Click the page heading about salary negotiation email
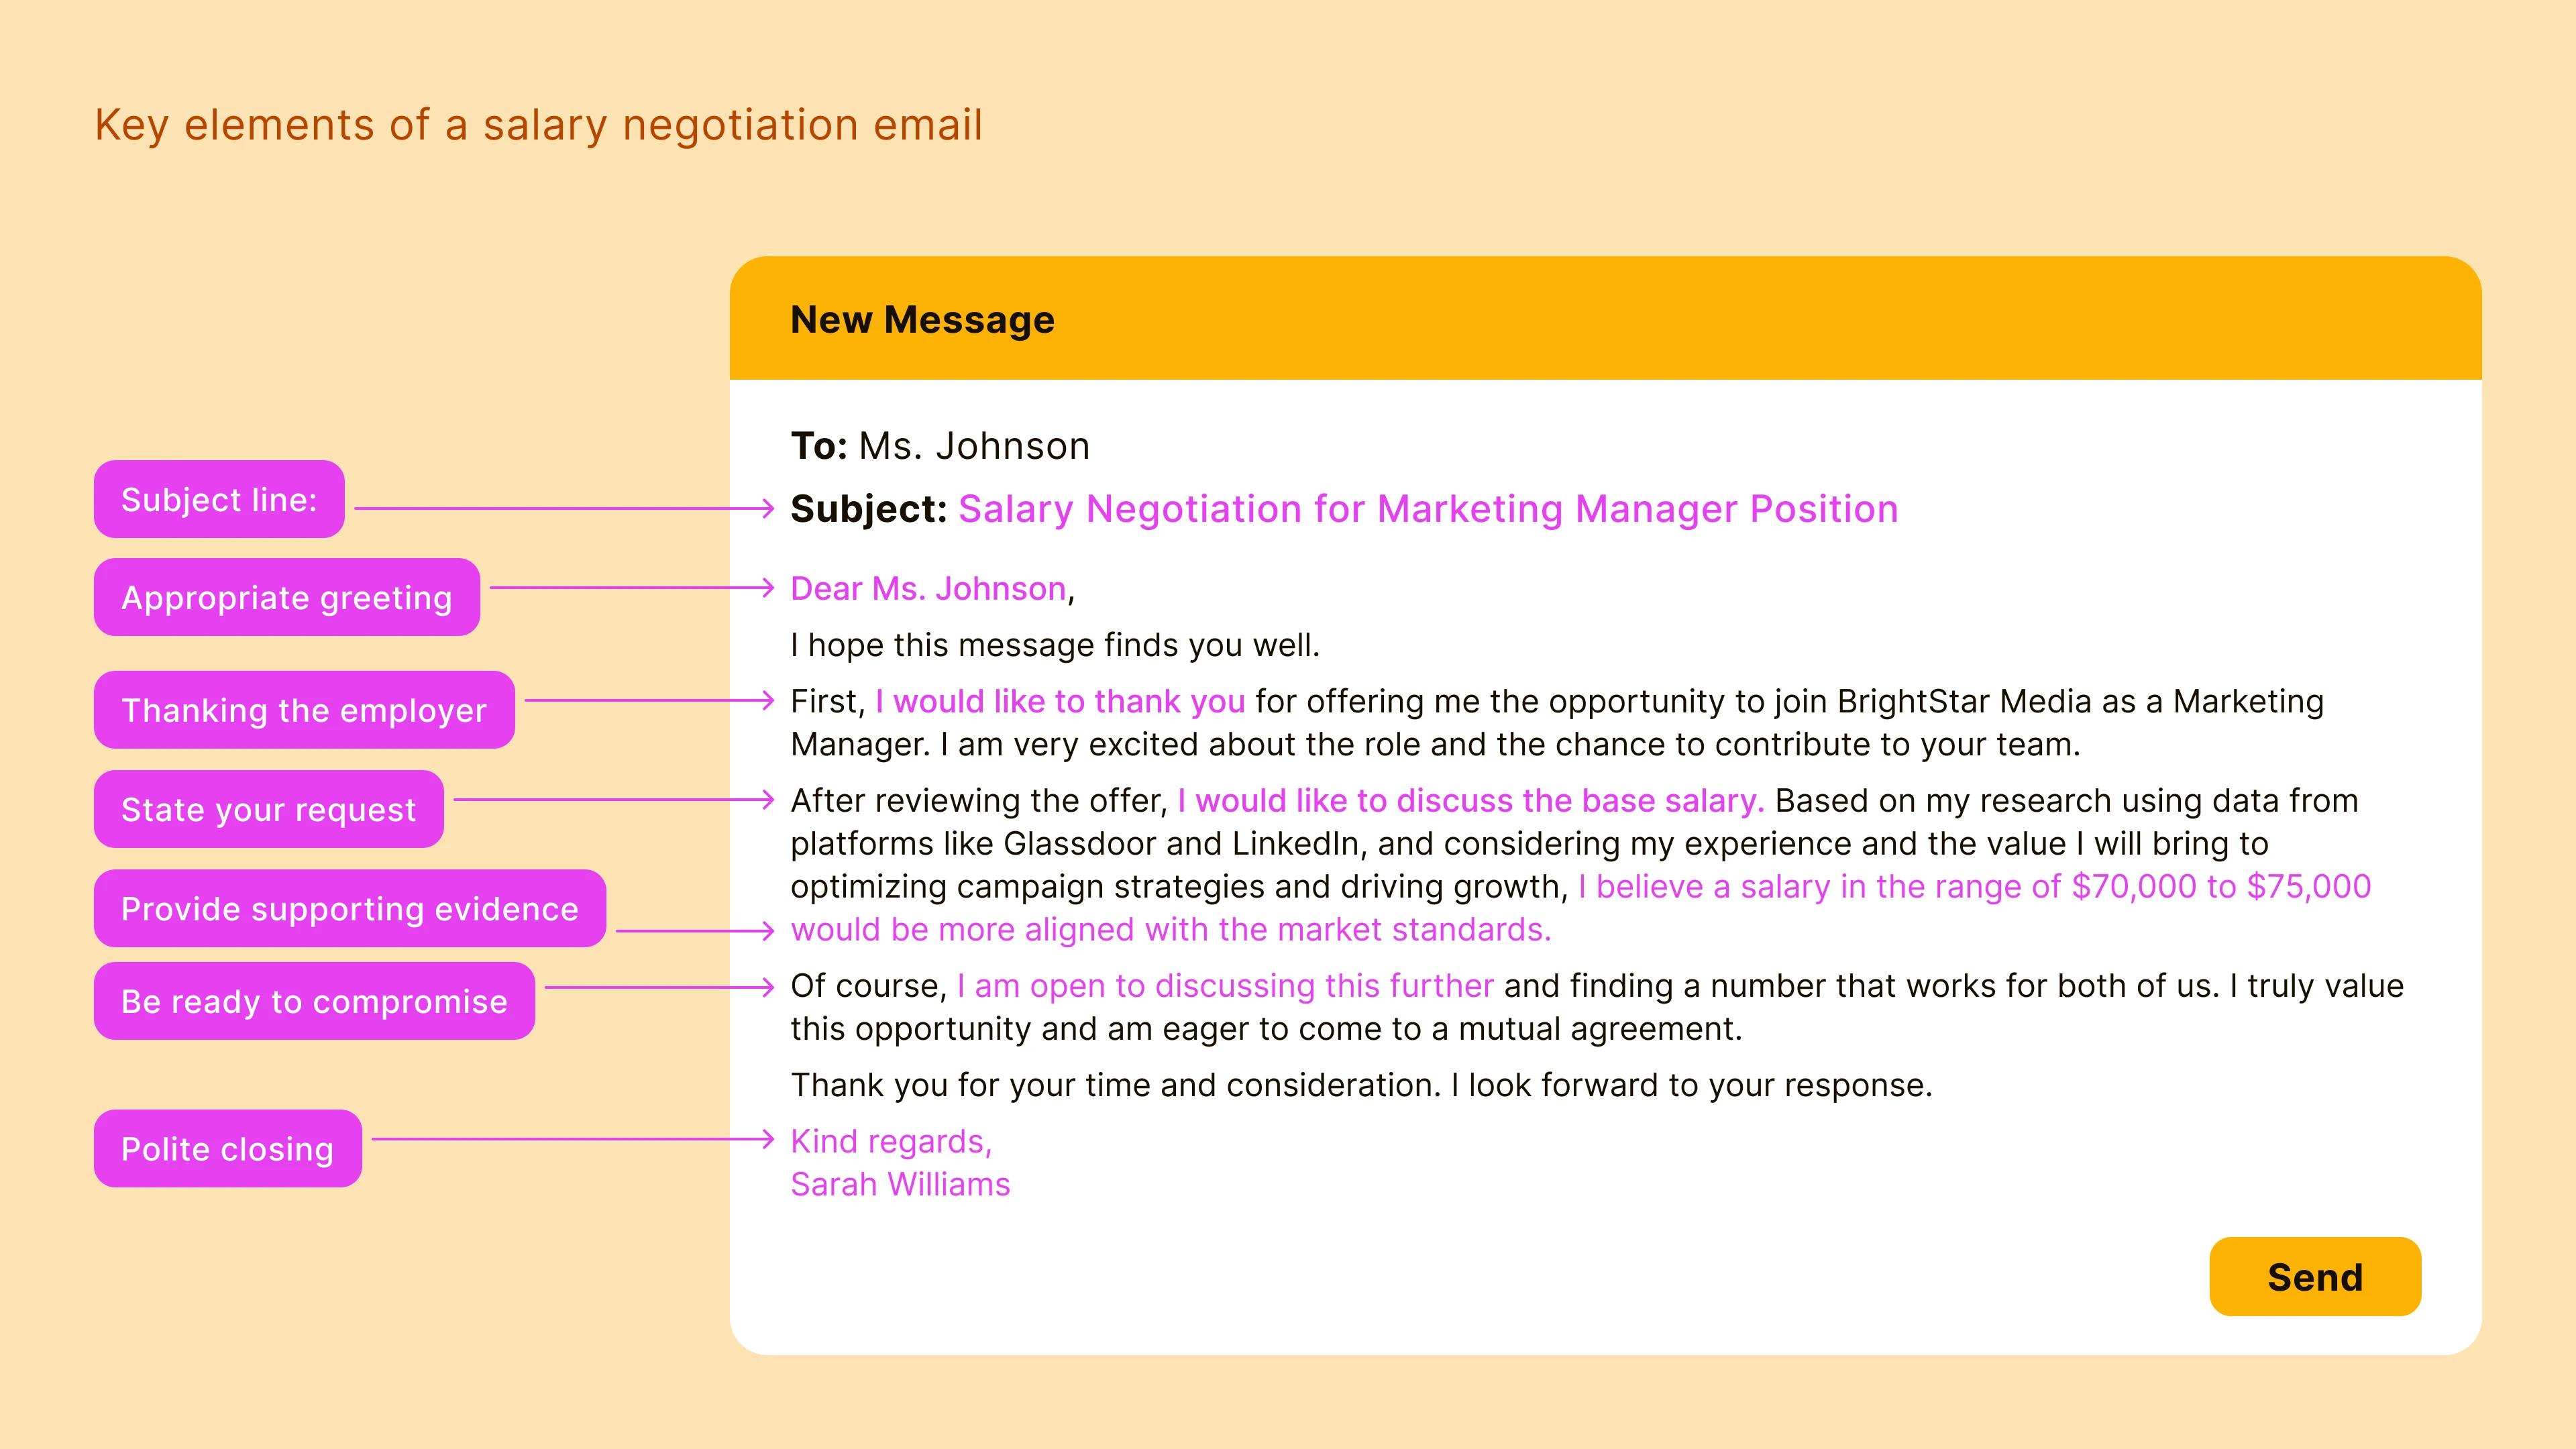 click(538, 125)
